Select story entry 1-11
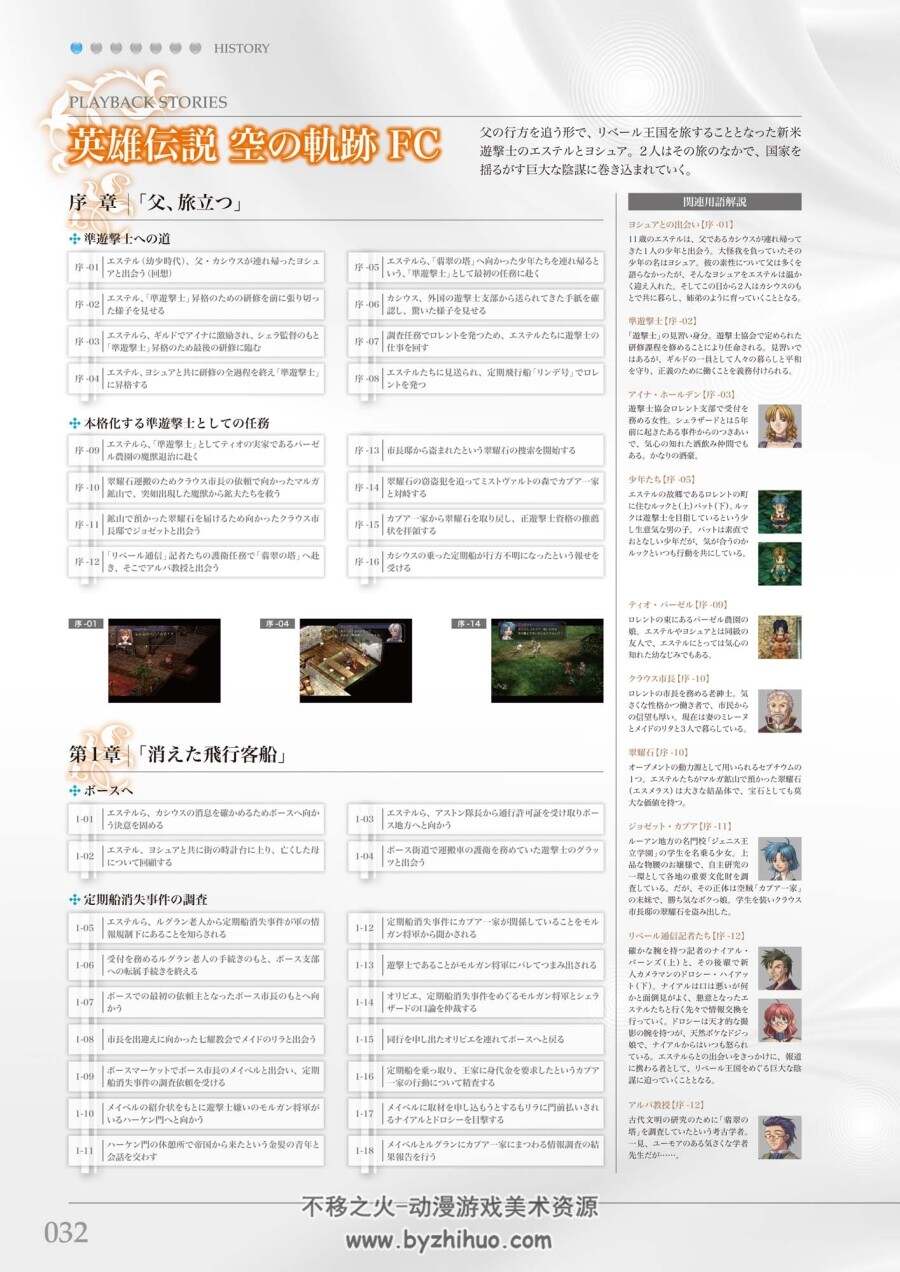 click(196, 1150)
